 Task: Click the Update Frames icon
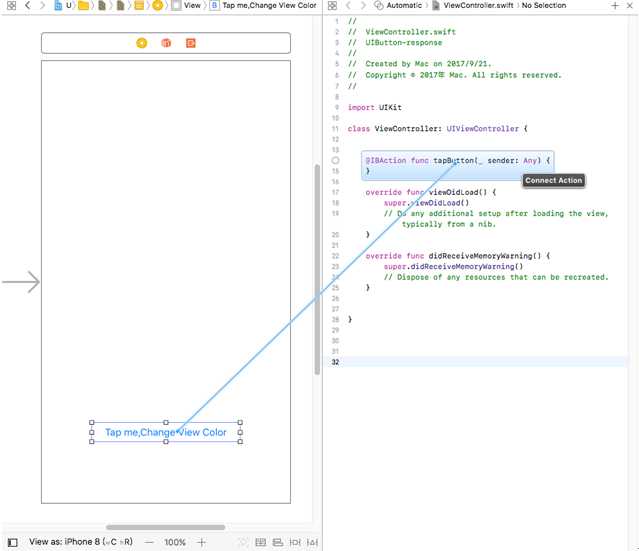tap(243, 542)
